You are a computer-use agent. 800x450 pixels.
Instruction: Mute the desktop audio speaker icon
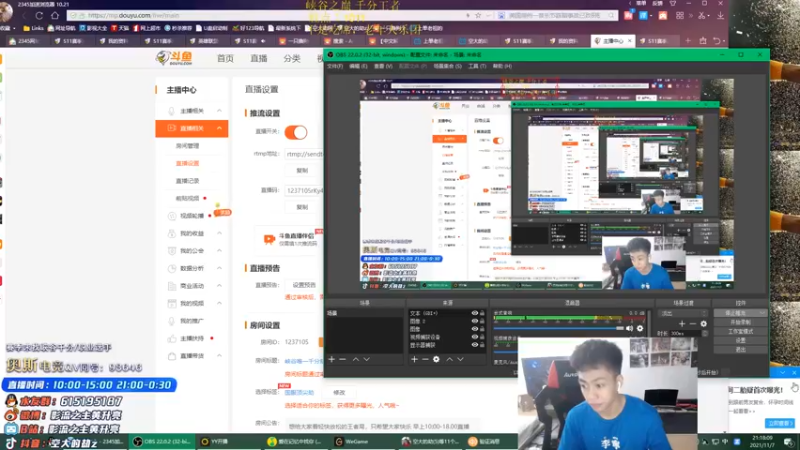[x=629, y=329]
